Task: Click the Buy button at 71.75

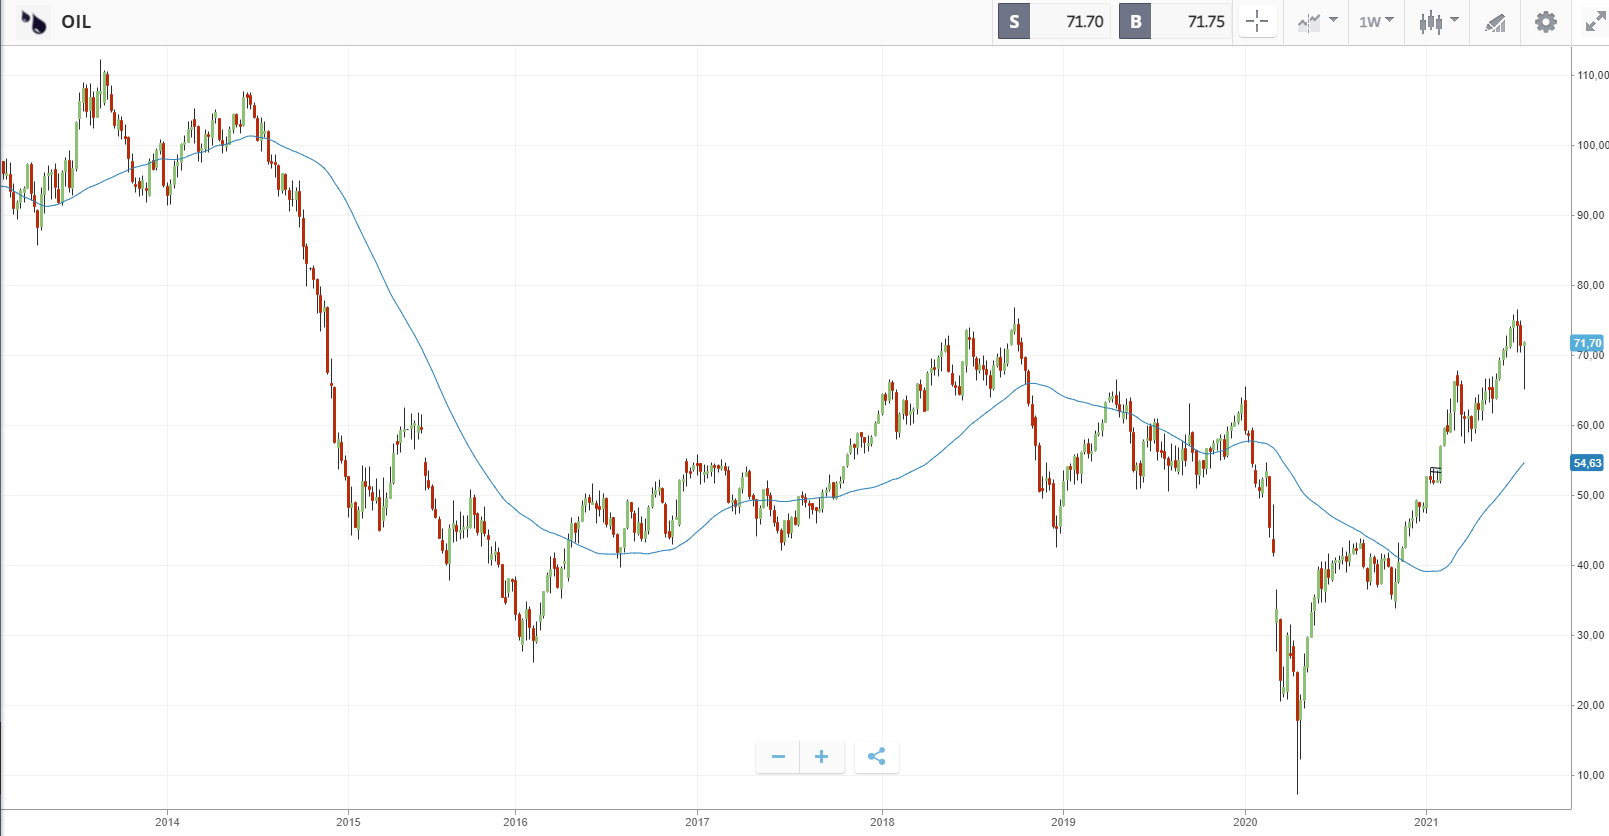Action: coord(1175,22)
